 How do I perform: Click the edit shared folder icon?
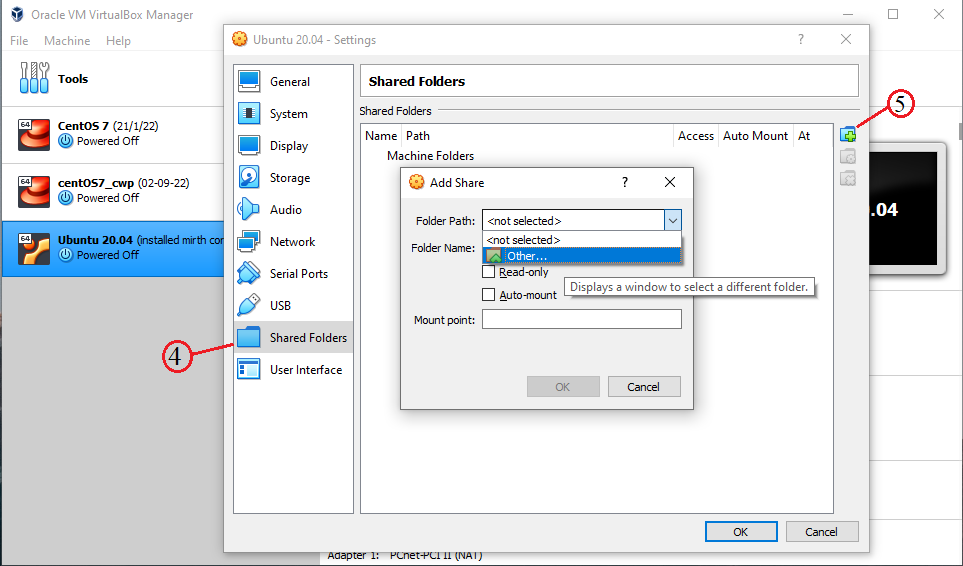click(848, 157)
